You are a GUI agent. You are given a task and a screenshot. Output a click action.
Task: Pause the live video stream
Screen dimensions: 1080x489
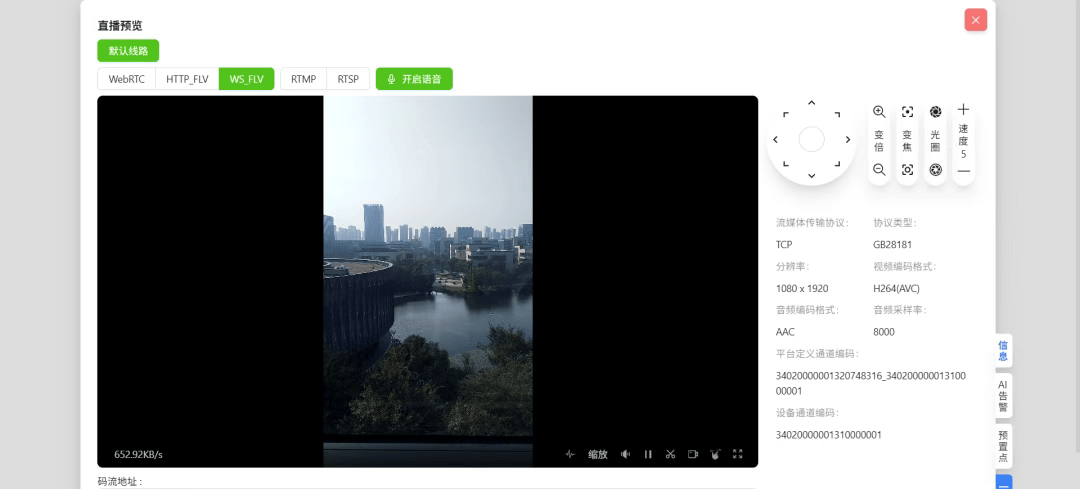[648, 454]
